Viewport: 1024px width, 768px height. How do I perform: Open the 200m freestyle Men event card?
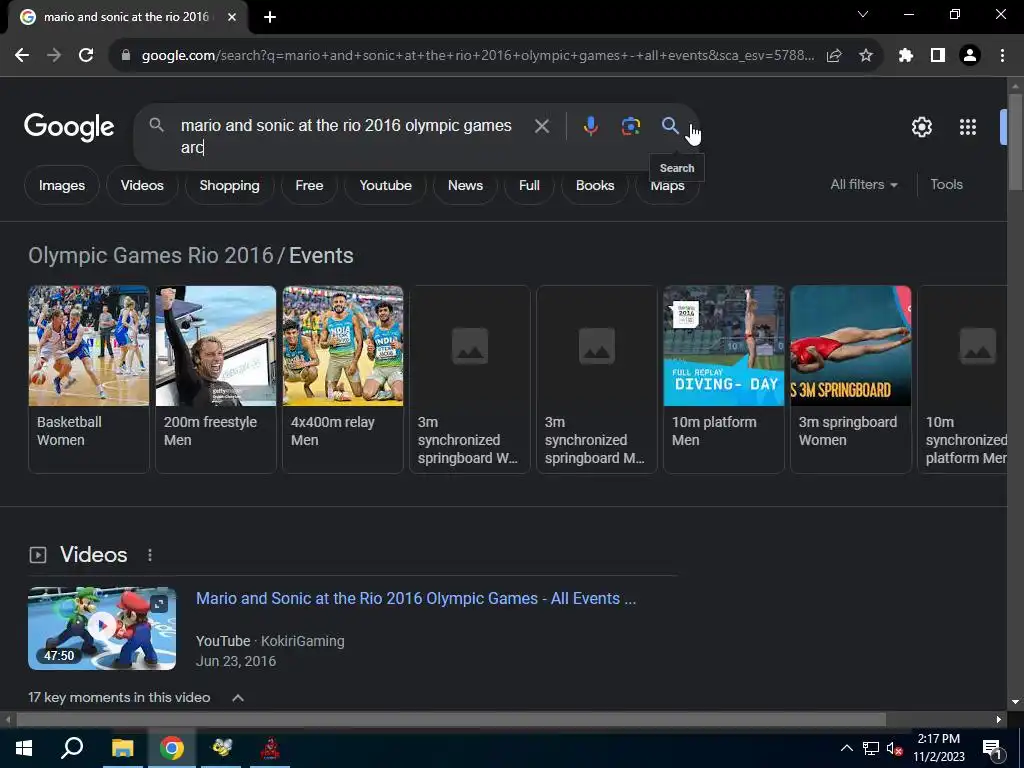[216, 379]
